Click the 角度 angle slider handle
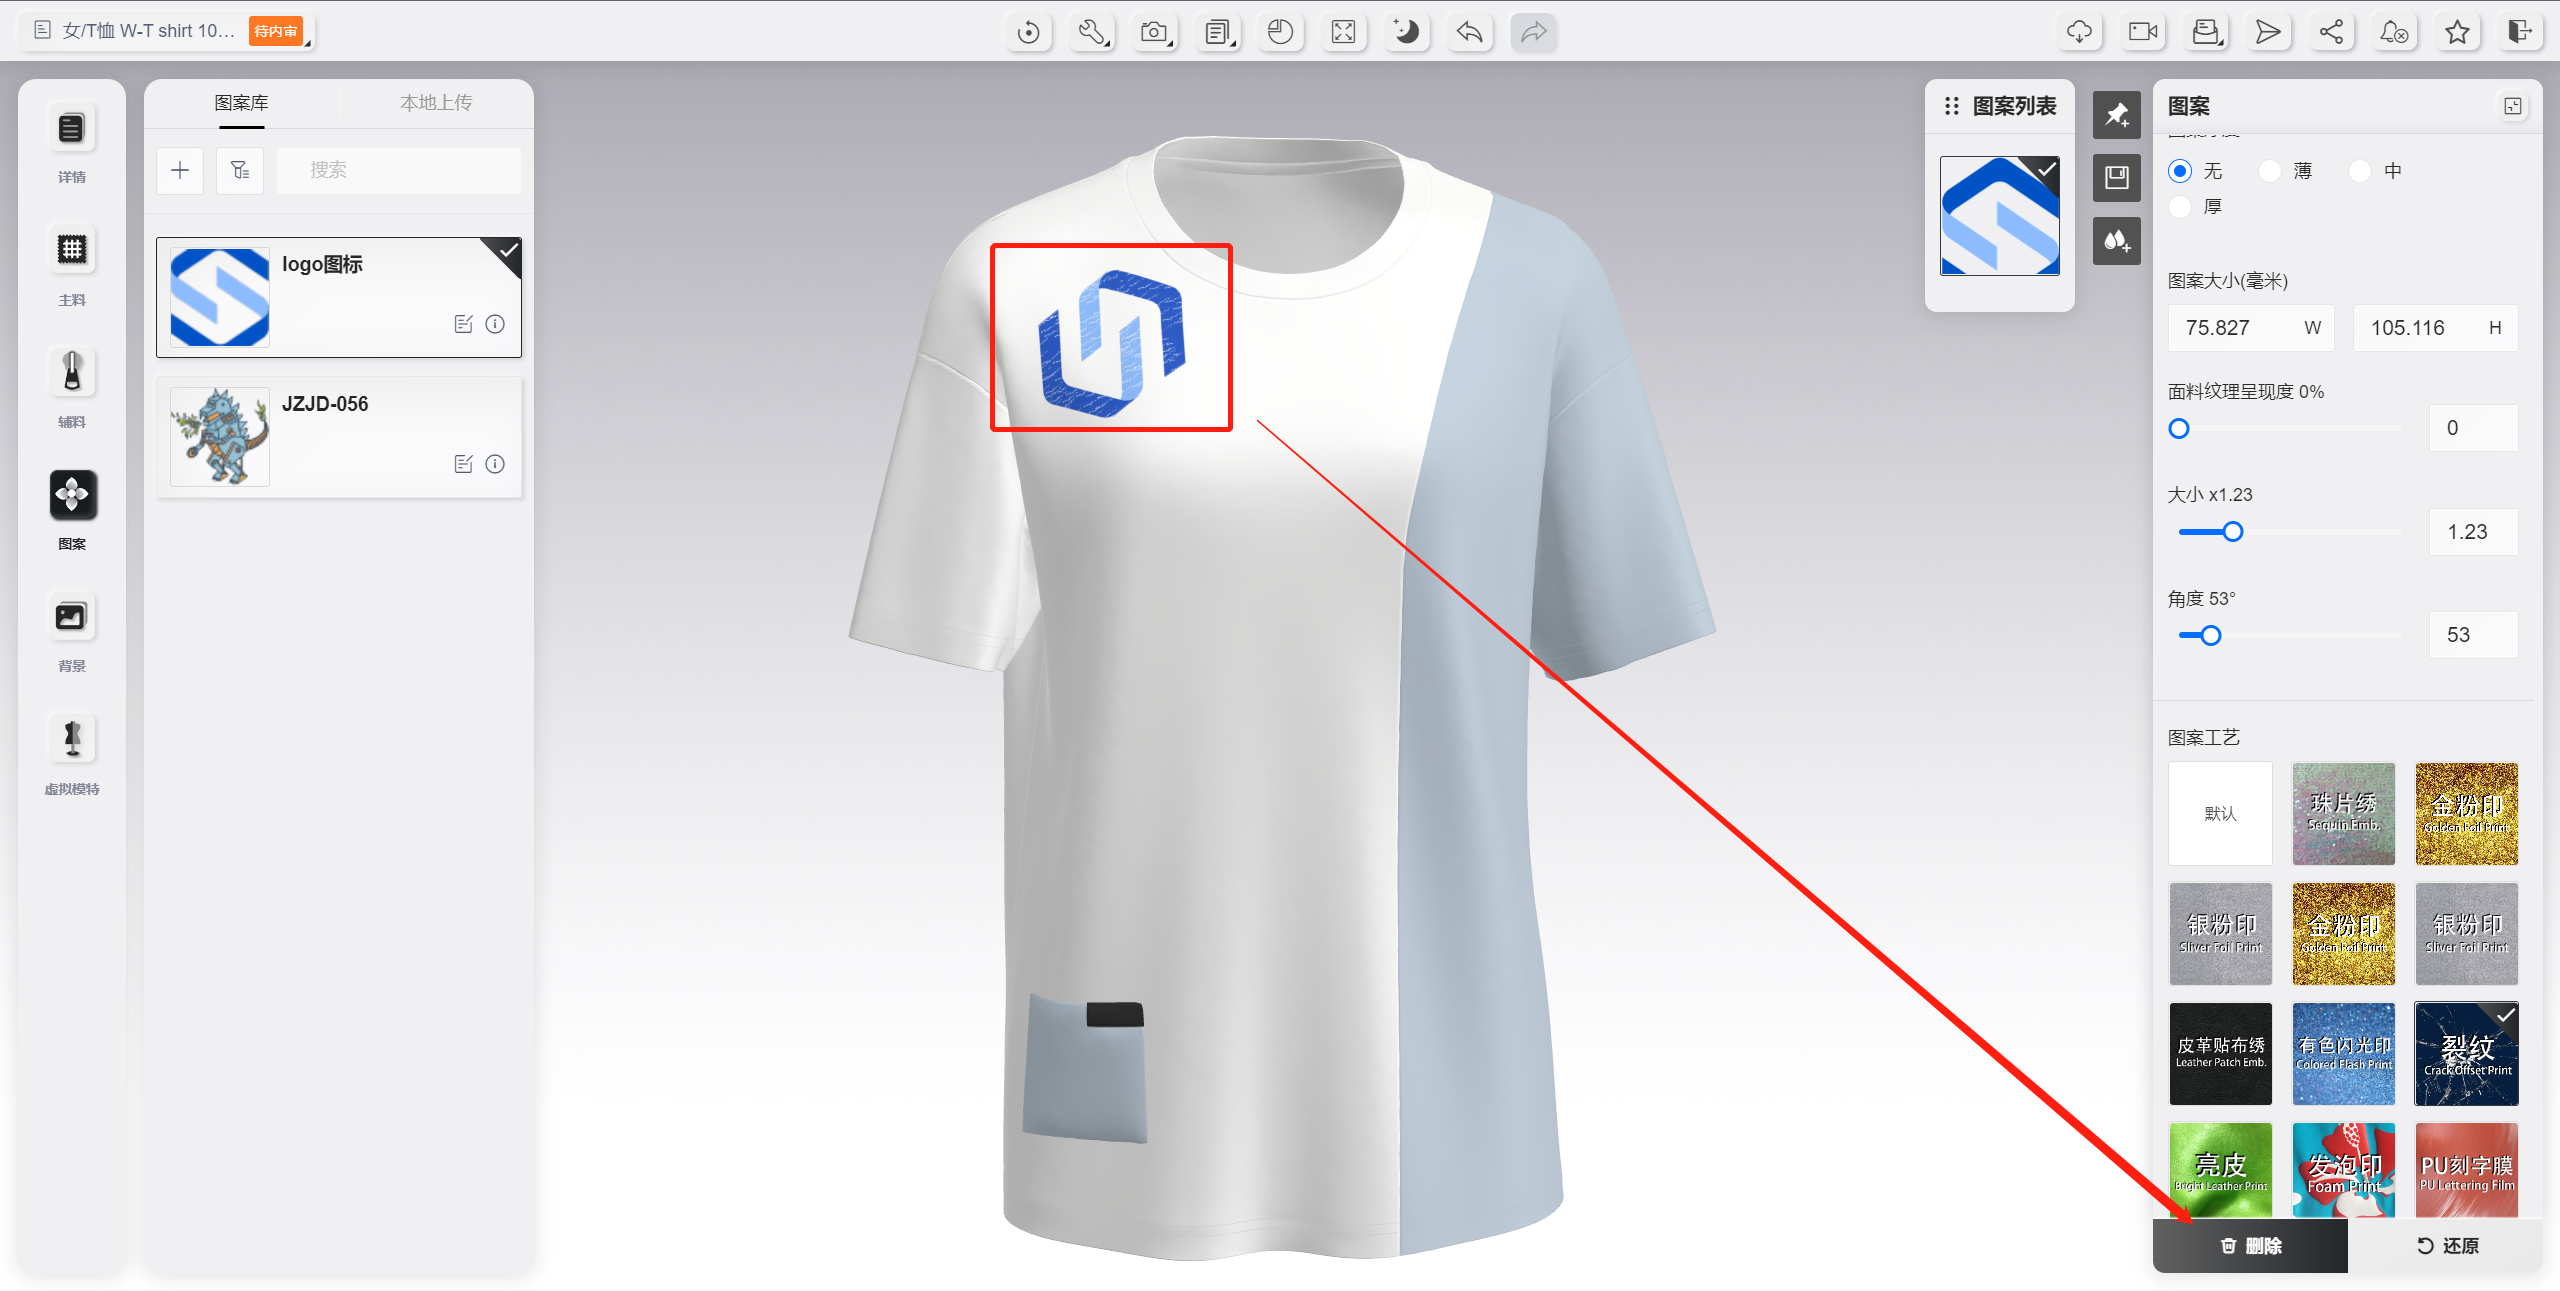Screen dimensions: 2560x1291 tap(2211, 635)
